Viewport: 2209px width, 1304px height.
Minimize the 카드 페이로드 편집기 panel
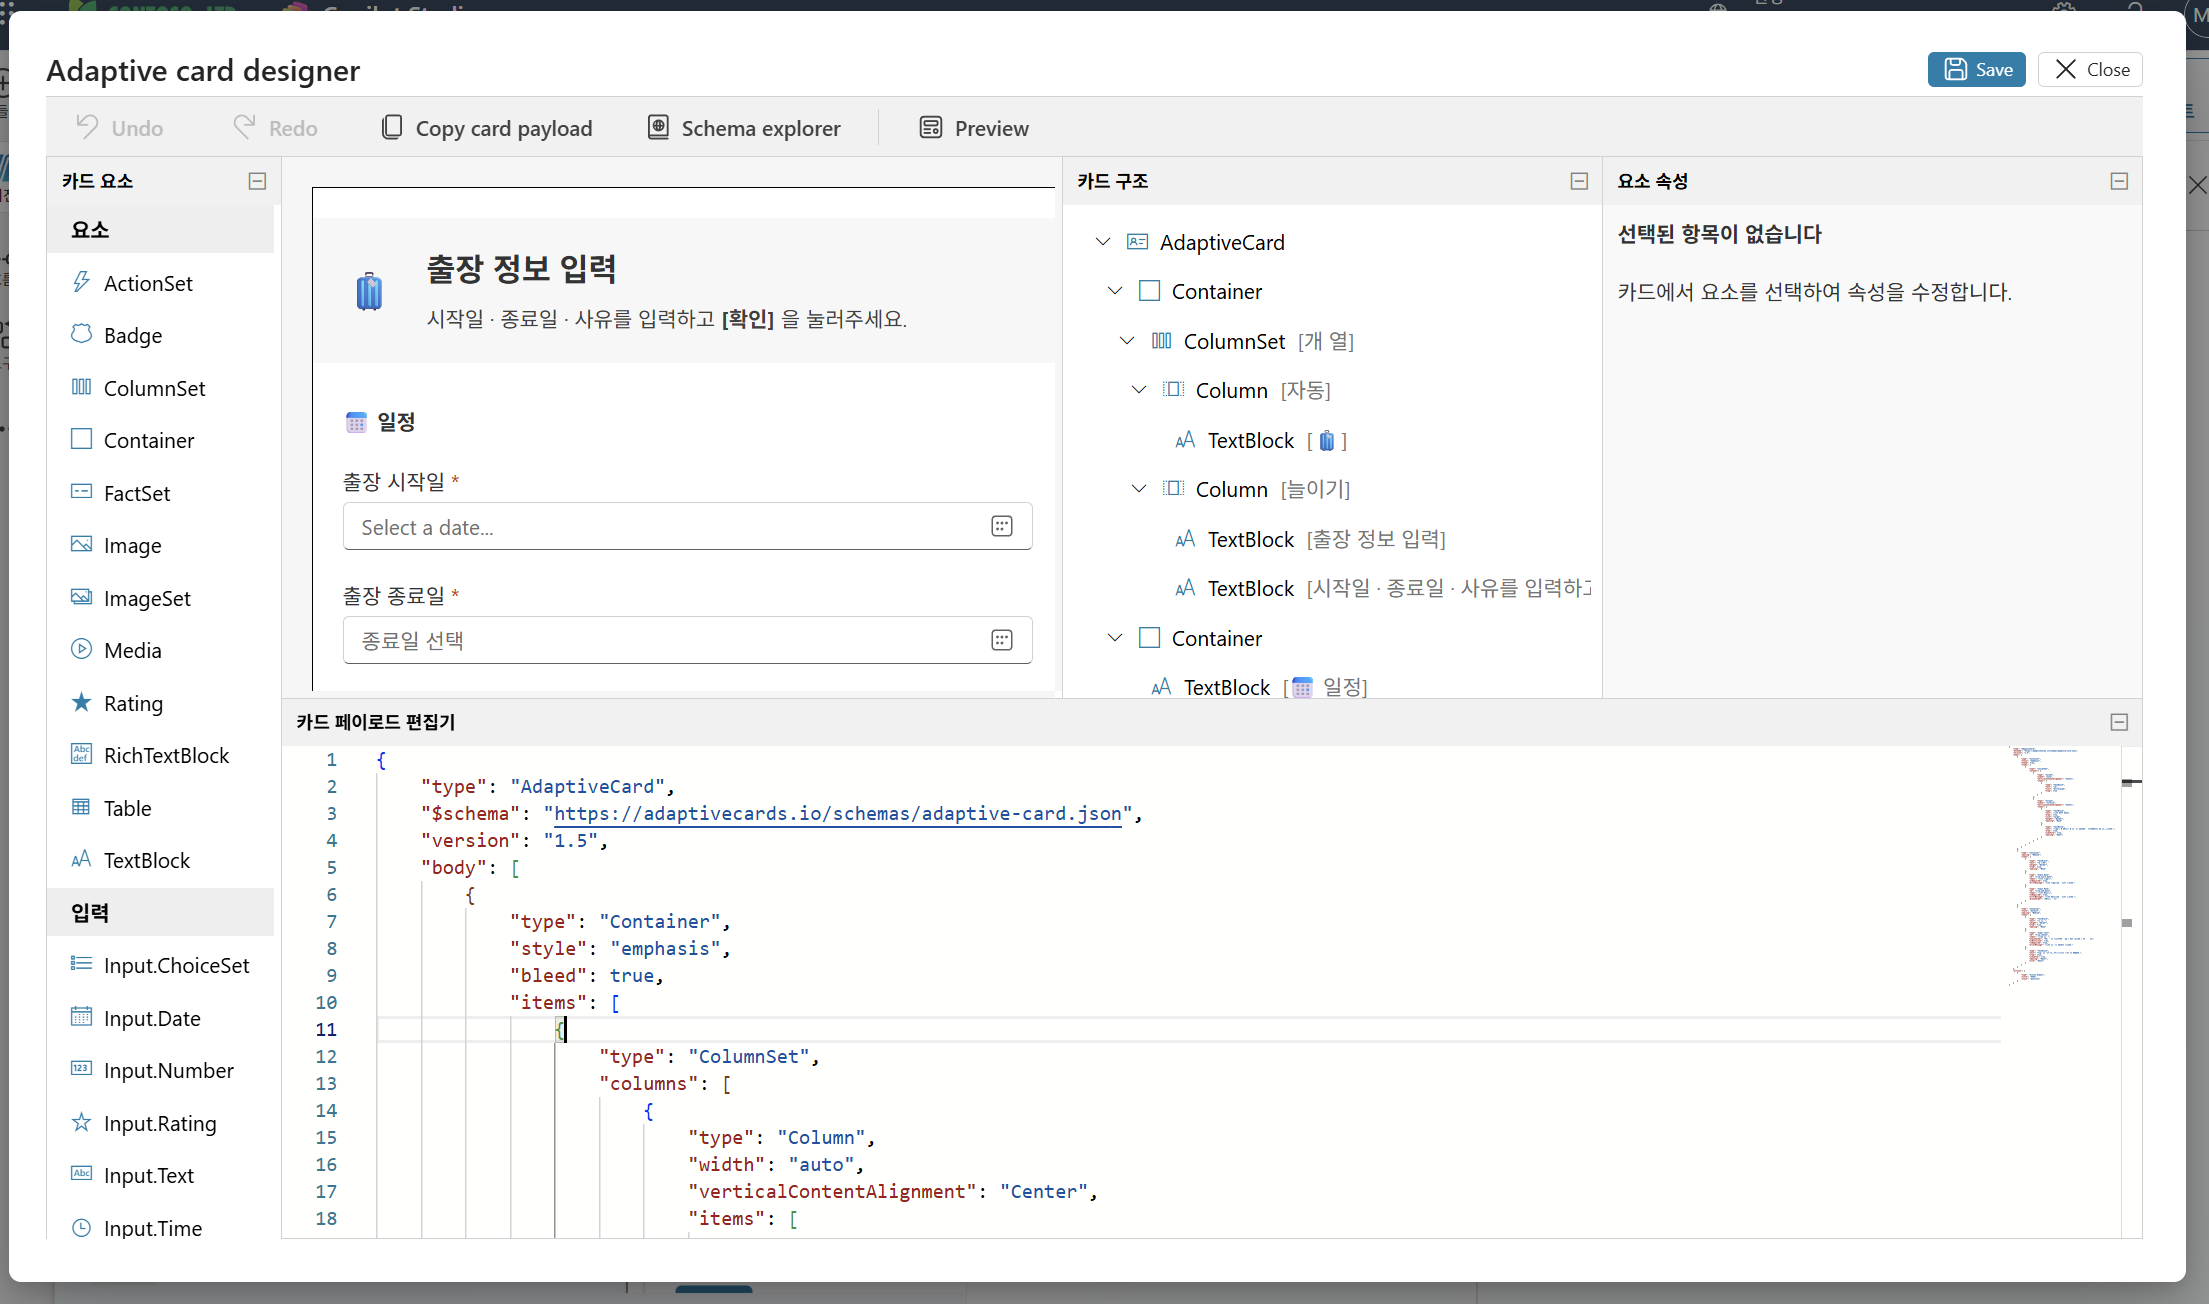[2119, 722]
